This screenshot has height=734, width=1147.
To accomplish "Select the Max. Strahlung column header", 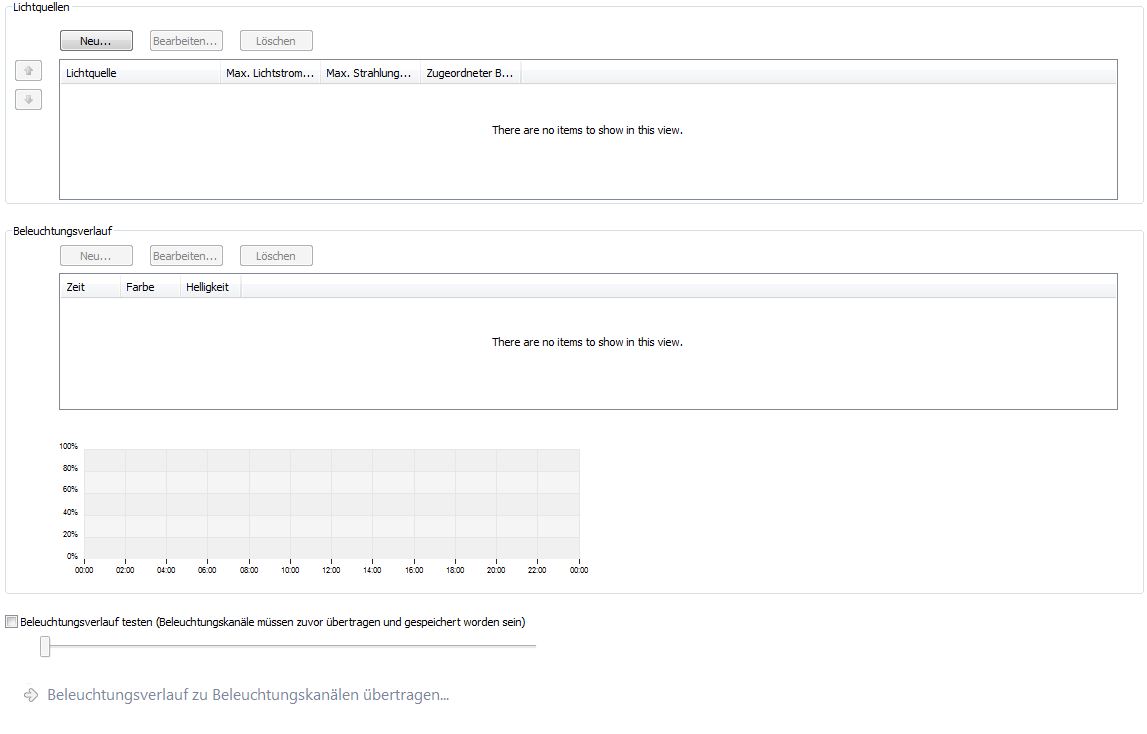I will click(370, 73).
